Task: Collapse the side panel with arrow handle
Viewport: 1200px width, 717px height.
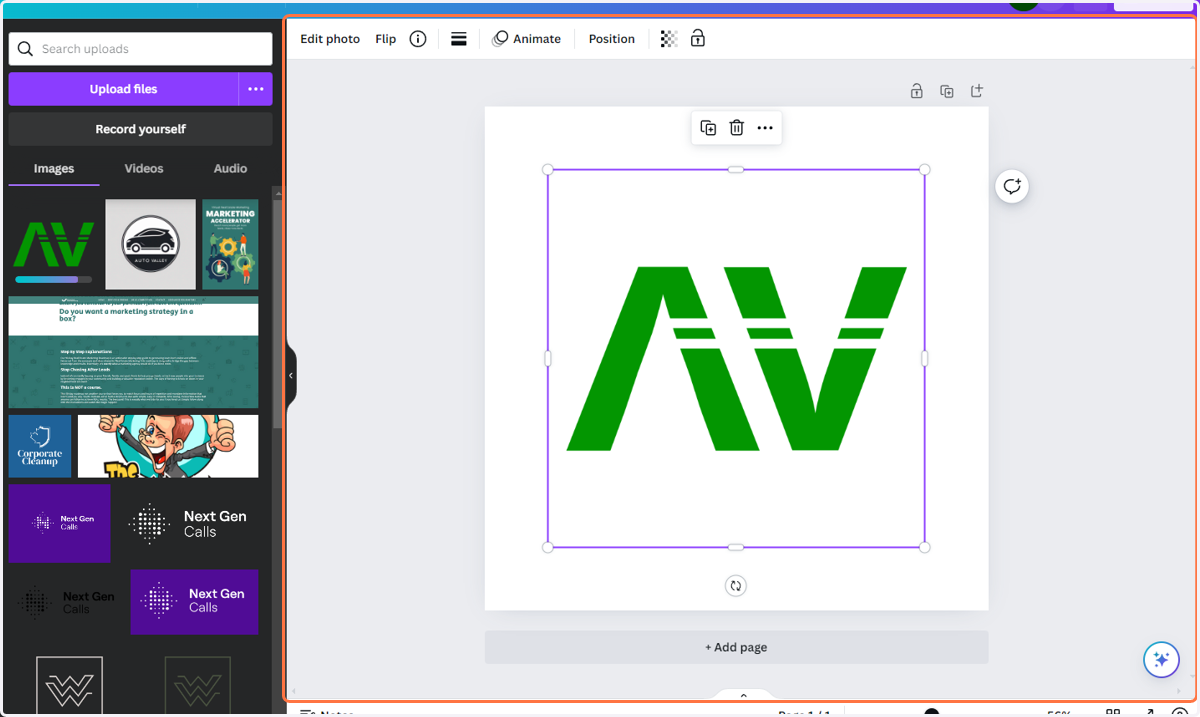Action: (291, 375)
